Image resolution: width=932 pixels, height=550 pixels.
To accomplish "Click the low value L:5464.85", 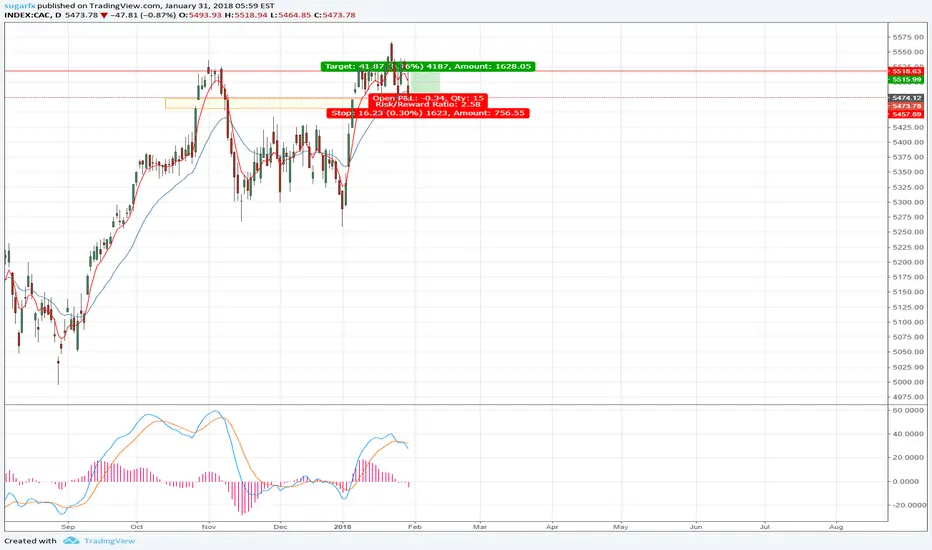I will click(x=291, y=15).
